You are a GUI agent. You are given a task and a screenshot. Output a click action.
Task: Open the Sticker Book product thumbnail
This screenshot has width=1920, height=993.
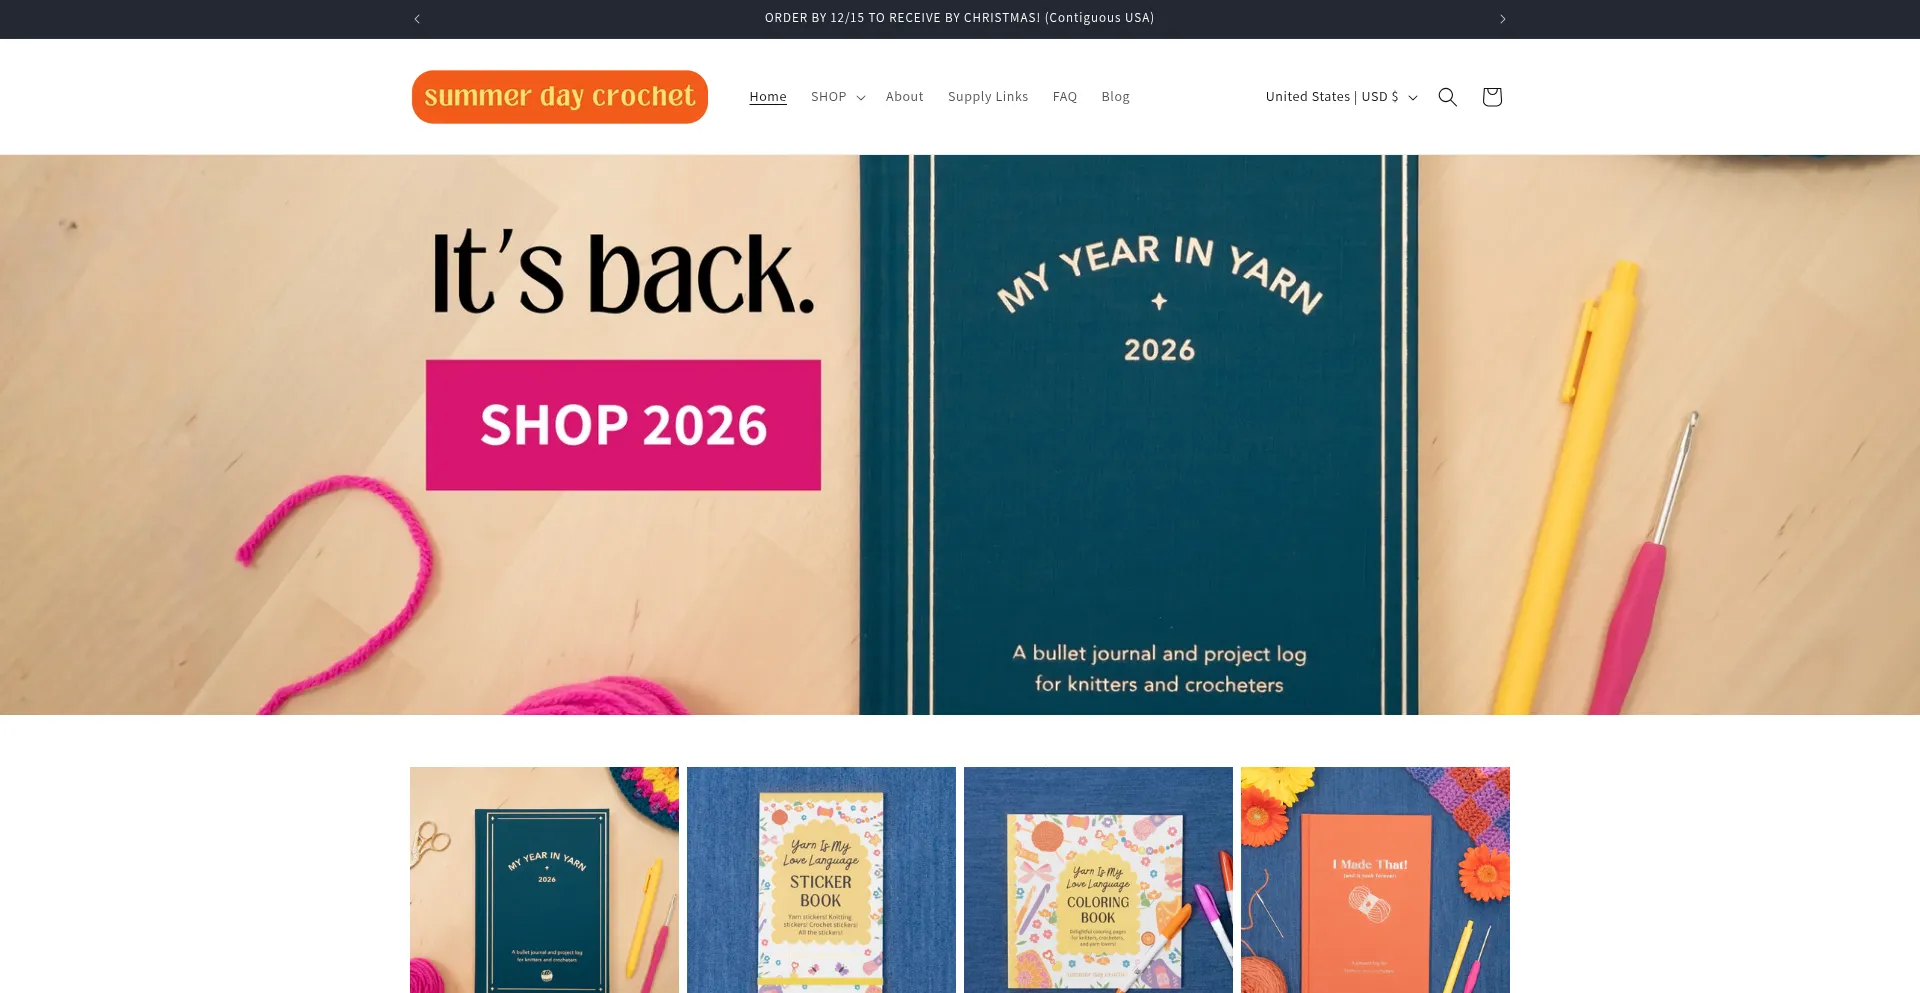[821, 880]
